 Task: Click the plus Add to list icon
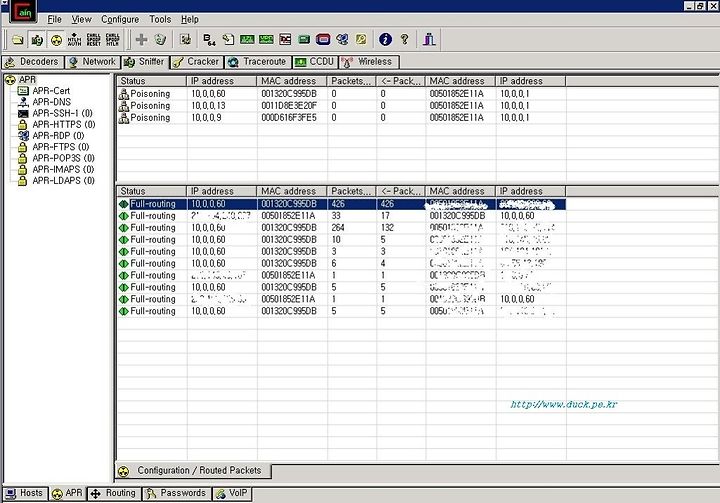click(141, 40)
